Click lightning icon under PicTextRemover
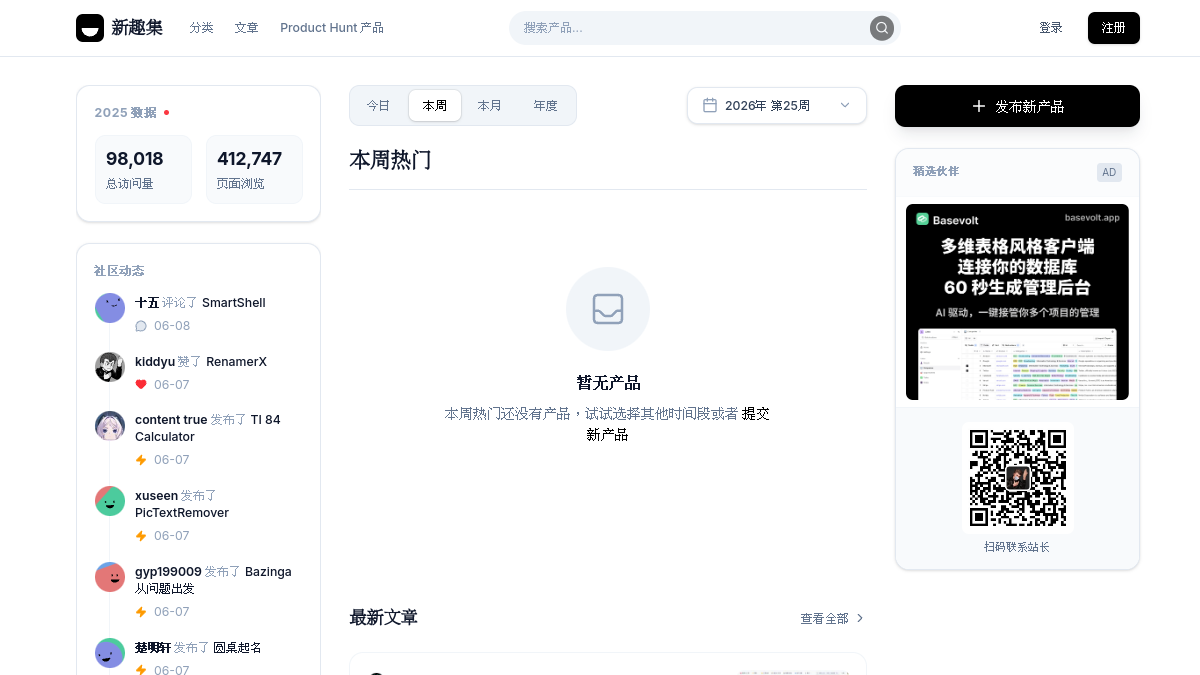This screenshot has width=1200, height=675. point(141,536)
